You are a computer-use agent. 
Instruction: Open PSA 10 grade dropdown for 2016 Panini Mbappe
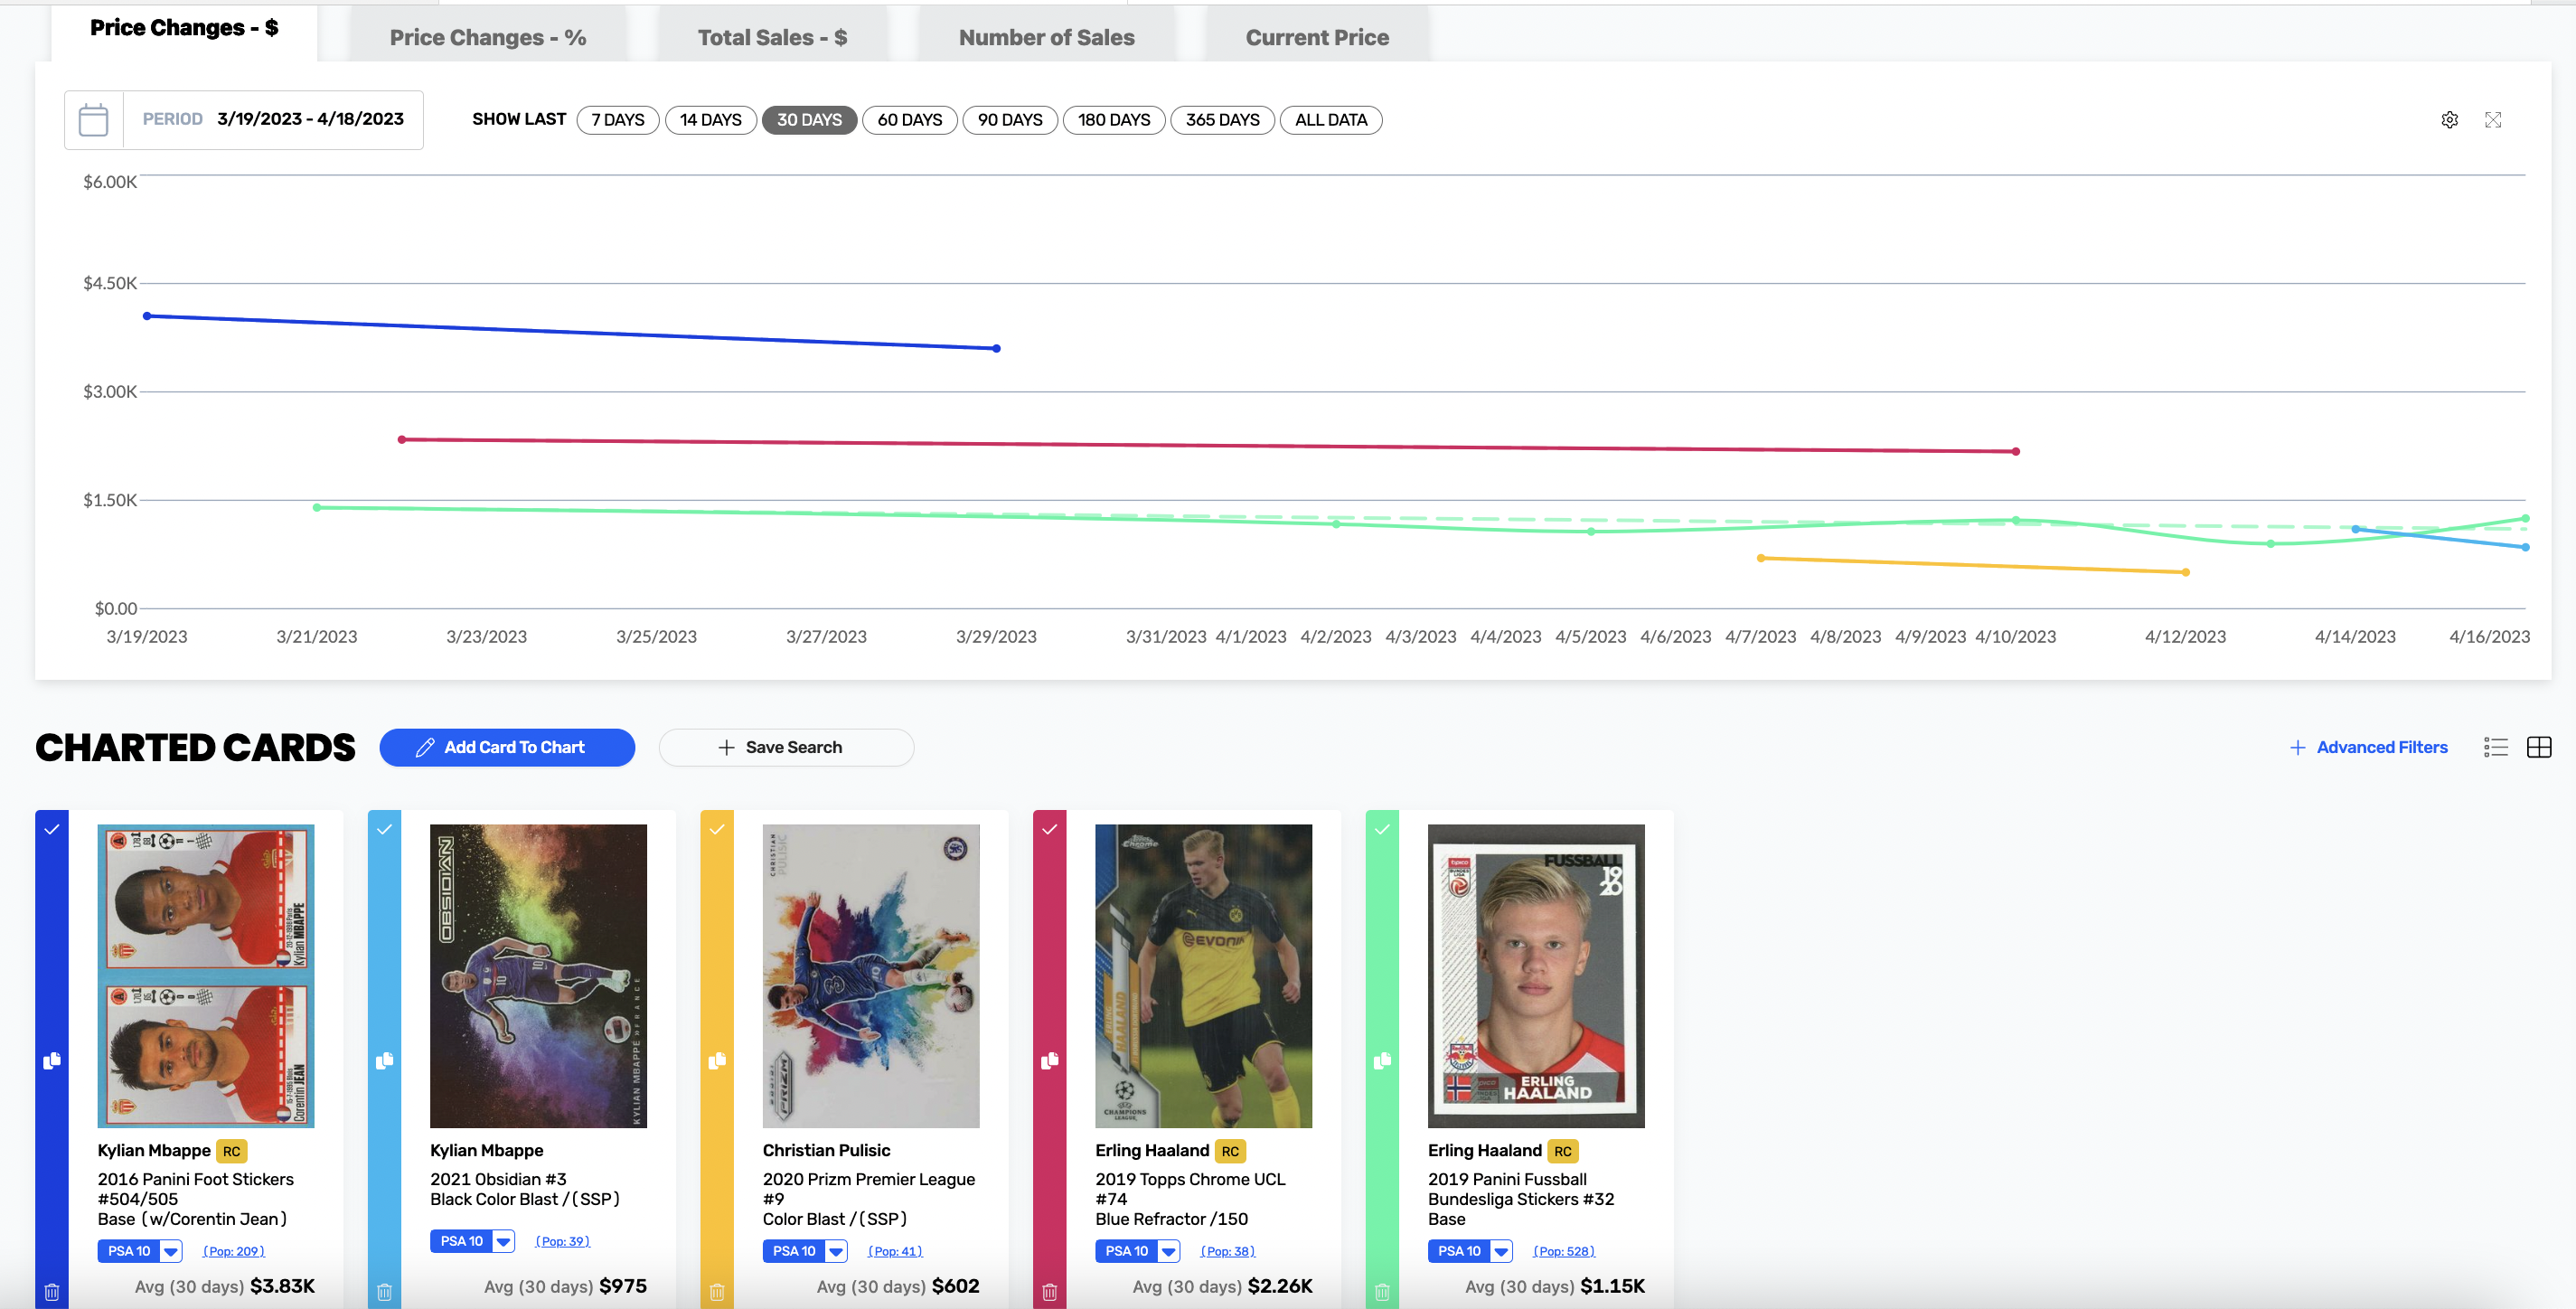(x=171, y=1251)
